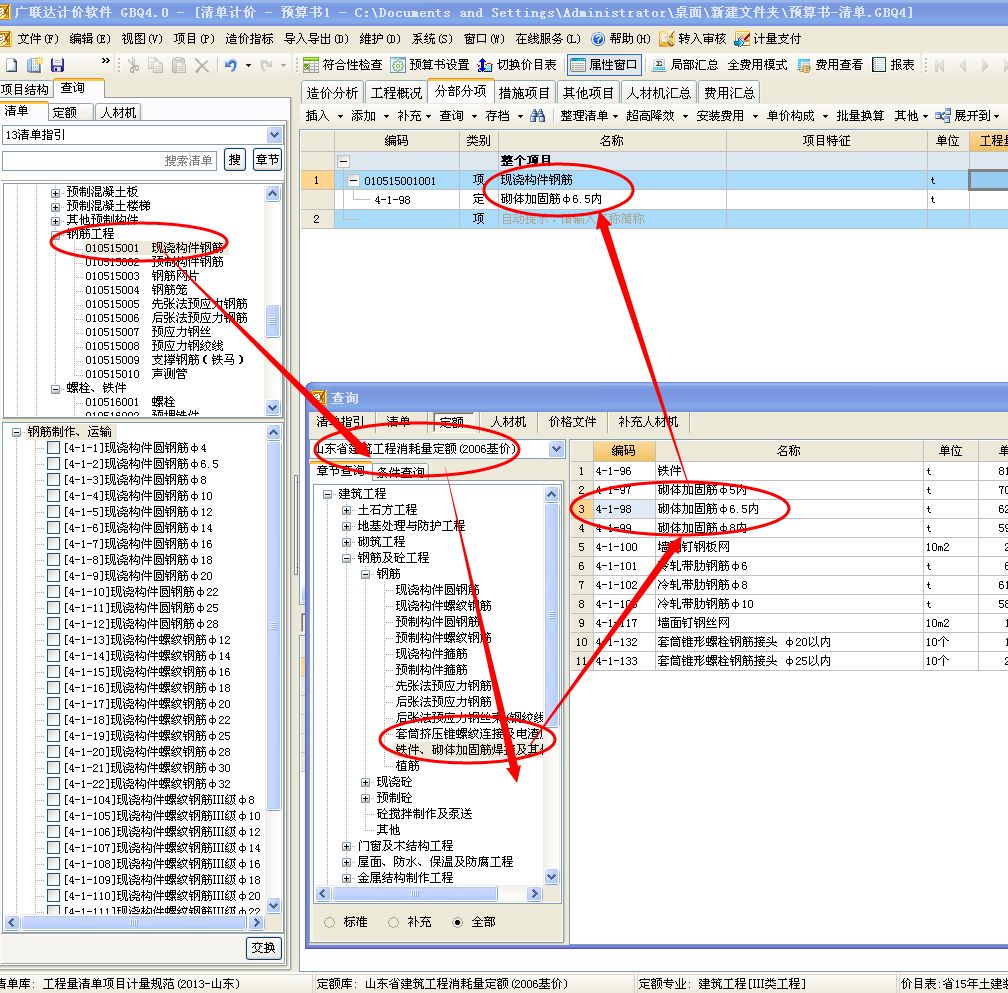Click the 切换价目表 icon
1008x993 pixels.
point(485,65)
